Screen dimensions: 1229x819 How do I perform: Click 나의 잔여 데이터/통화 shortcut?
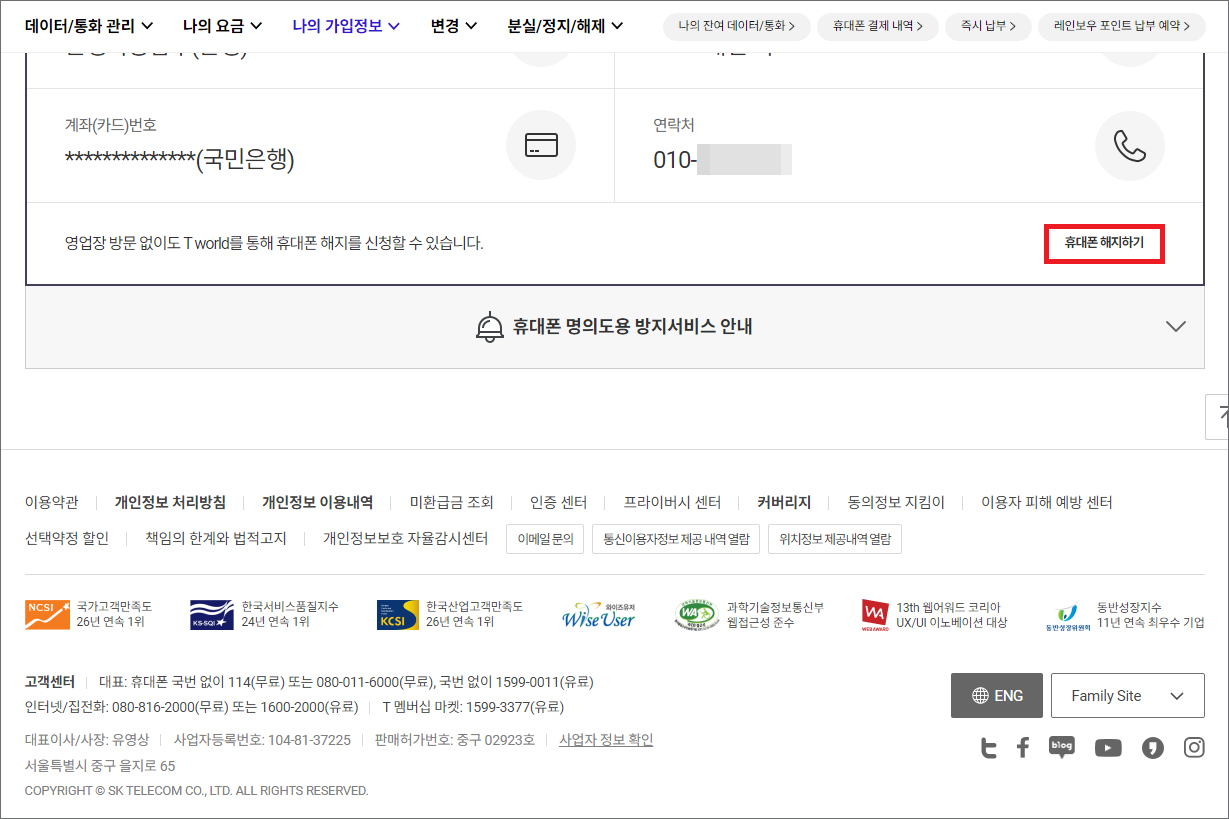coord(736,27)
